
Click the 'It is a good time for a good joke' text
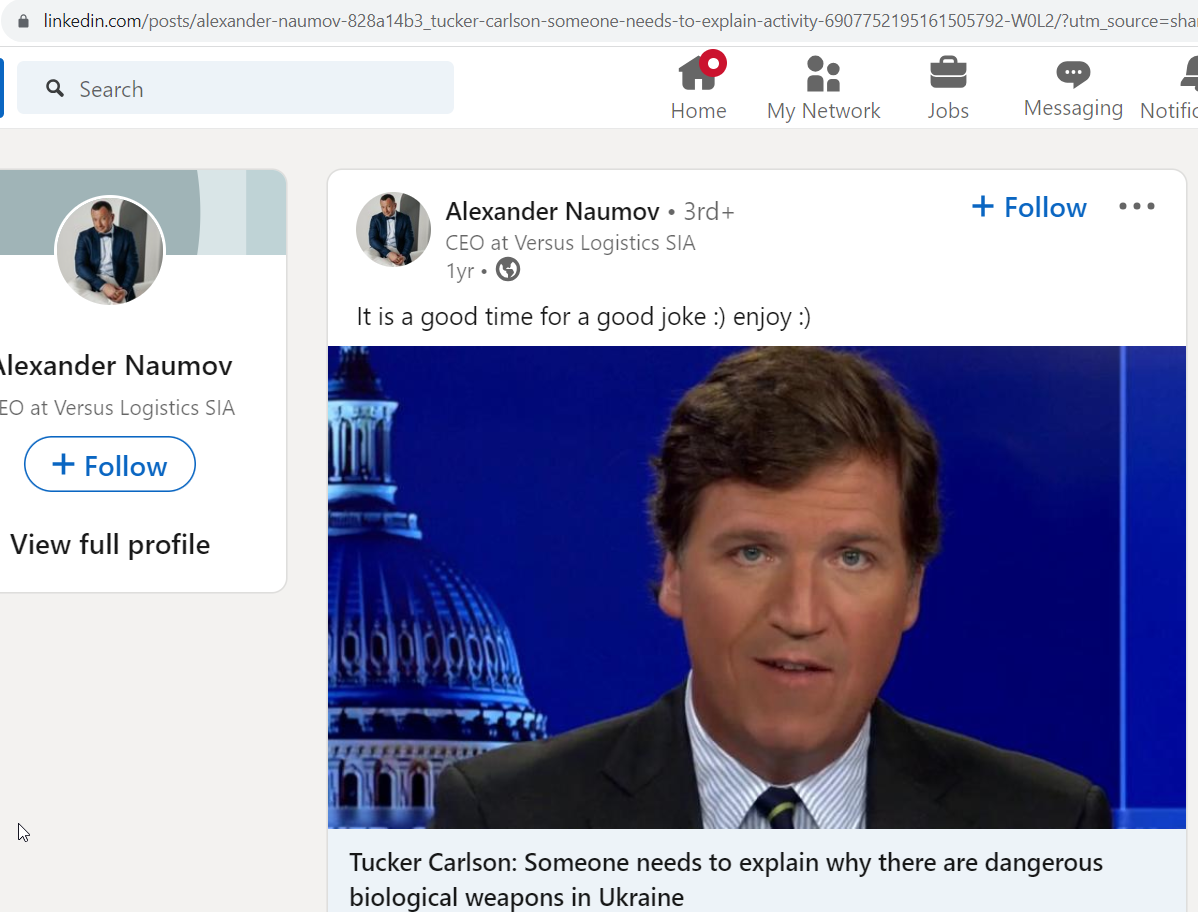click(583, 316)
